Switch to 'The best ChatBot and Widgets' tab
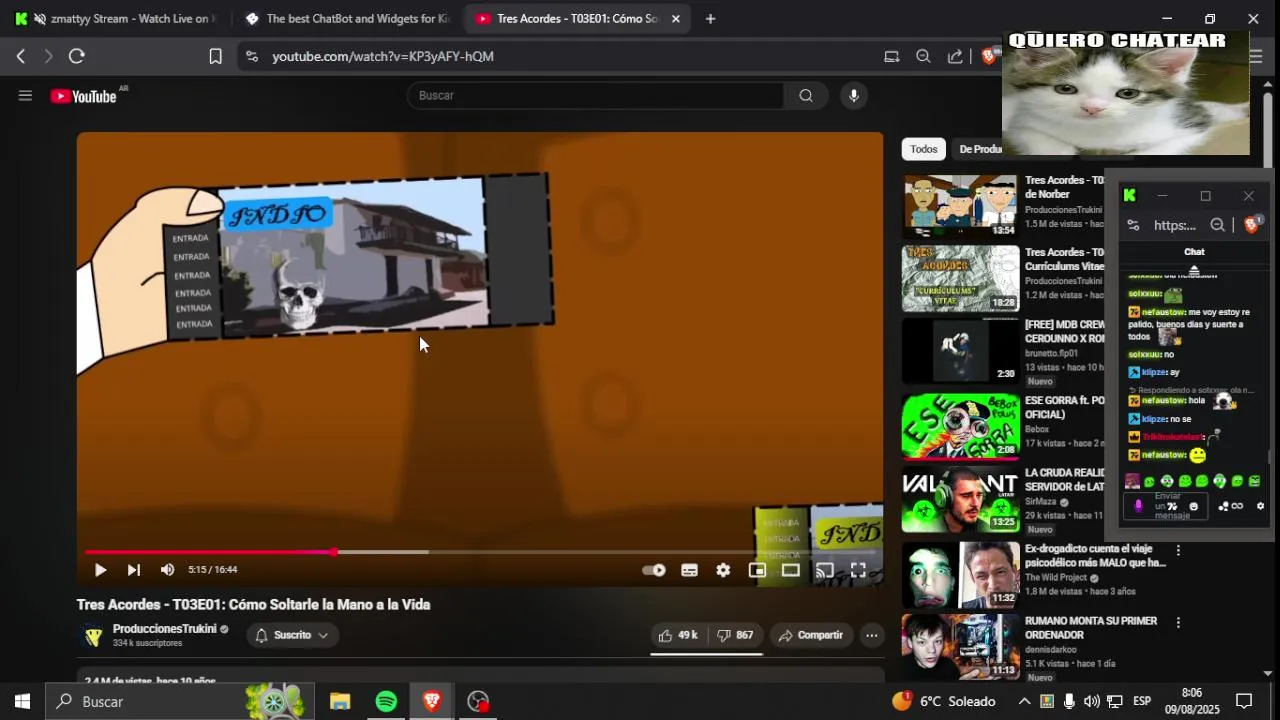This screenshot has width=1280, height=720. 348,19
